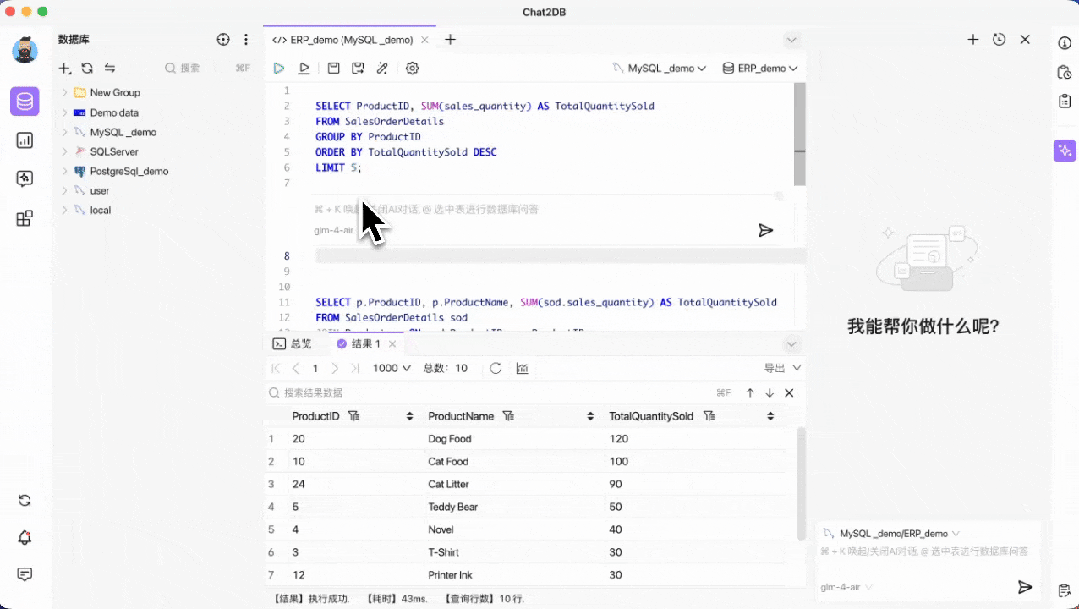Viewport: 1079px width, 609px height.
Task: Open the 1000 page size dropdown
Action: 392,368
